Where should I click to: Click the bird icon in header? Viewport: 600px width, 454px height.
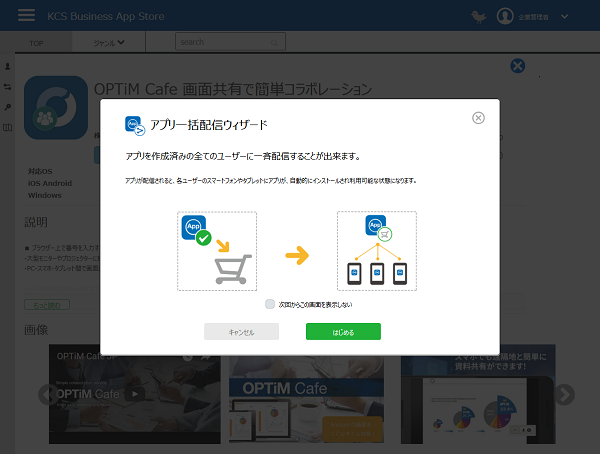478,16
